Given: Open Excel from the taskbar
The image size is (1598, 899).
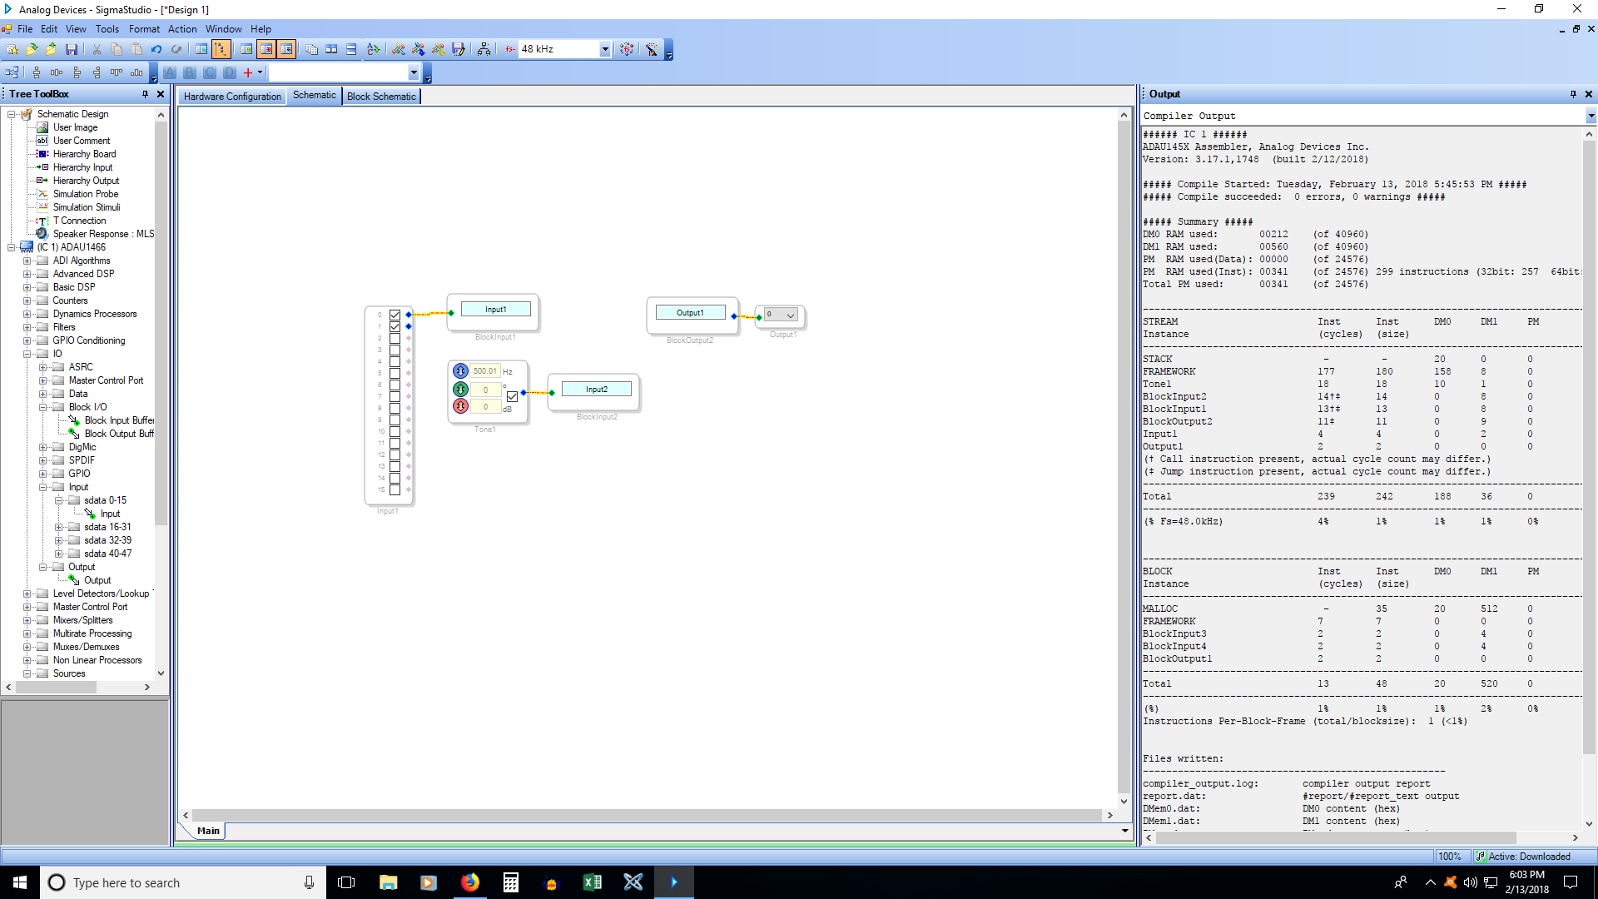Looking at the screenshot, I should tap(592, 882).
